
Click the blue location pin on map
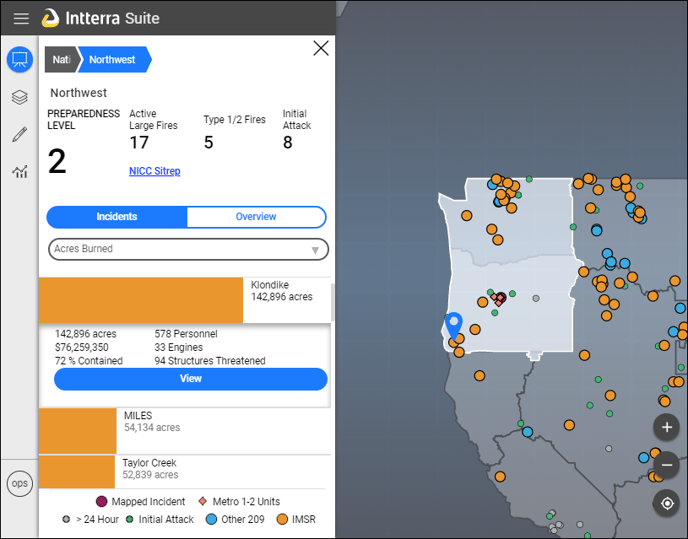(454, 325)
